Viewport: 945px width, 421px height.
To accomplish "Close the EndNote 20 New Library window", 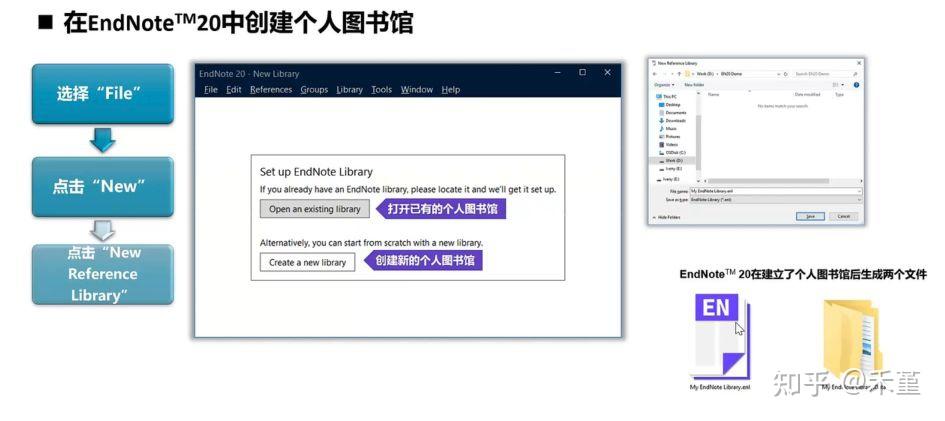I will click(x=608, y=72).
